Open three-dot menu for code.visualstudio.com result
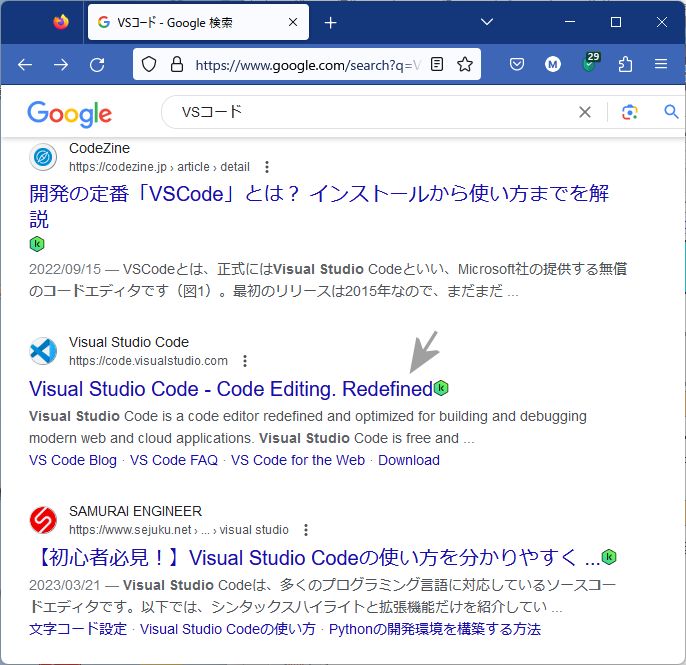 [245, 361]
